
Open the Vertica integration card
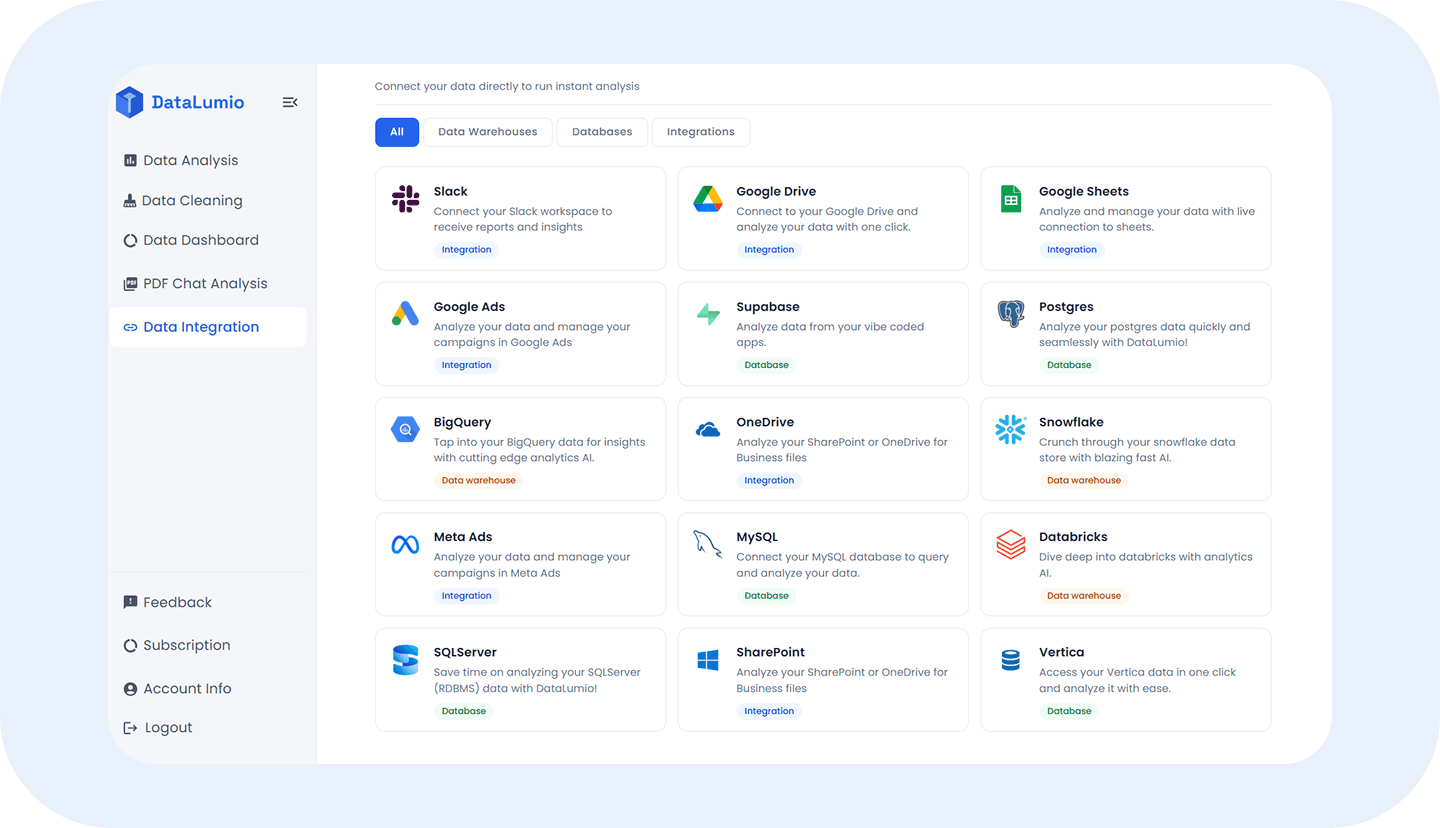(1125, 679)
